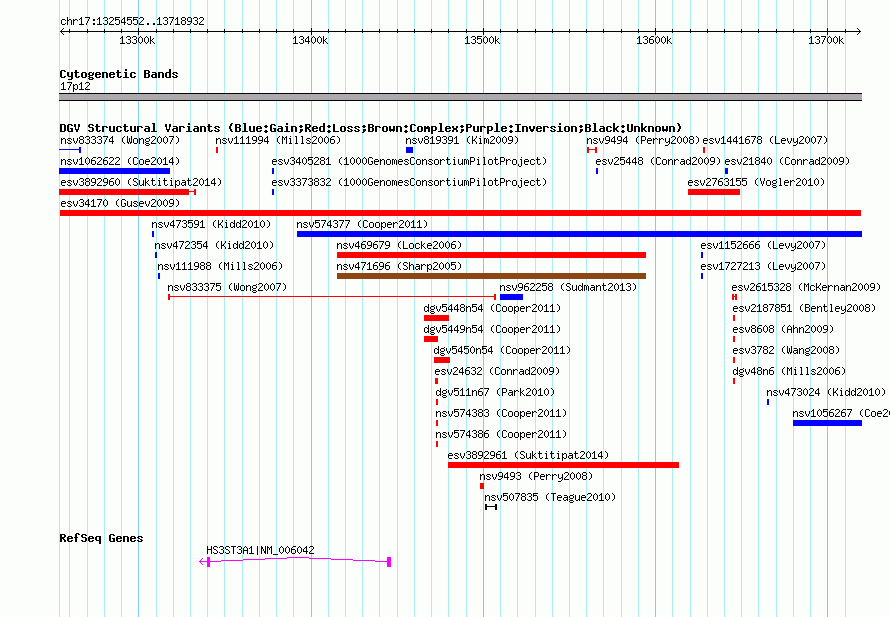Viewport: 890px width, 617px height.
Task: Open dgv511n67 (Park2010) label
Action: pos(495,392)
